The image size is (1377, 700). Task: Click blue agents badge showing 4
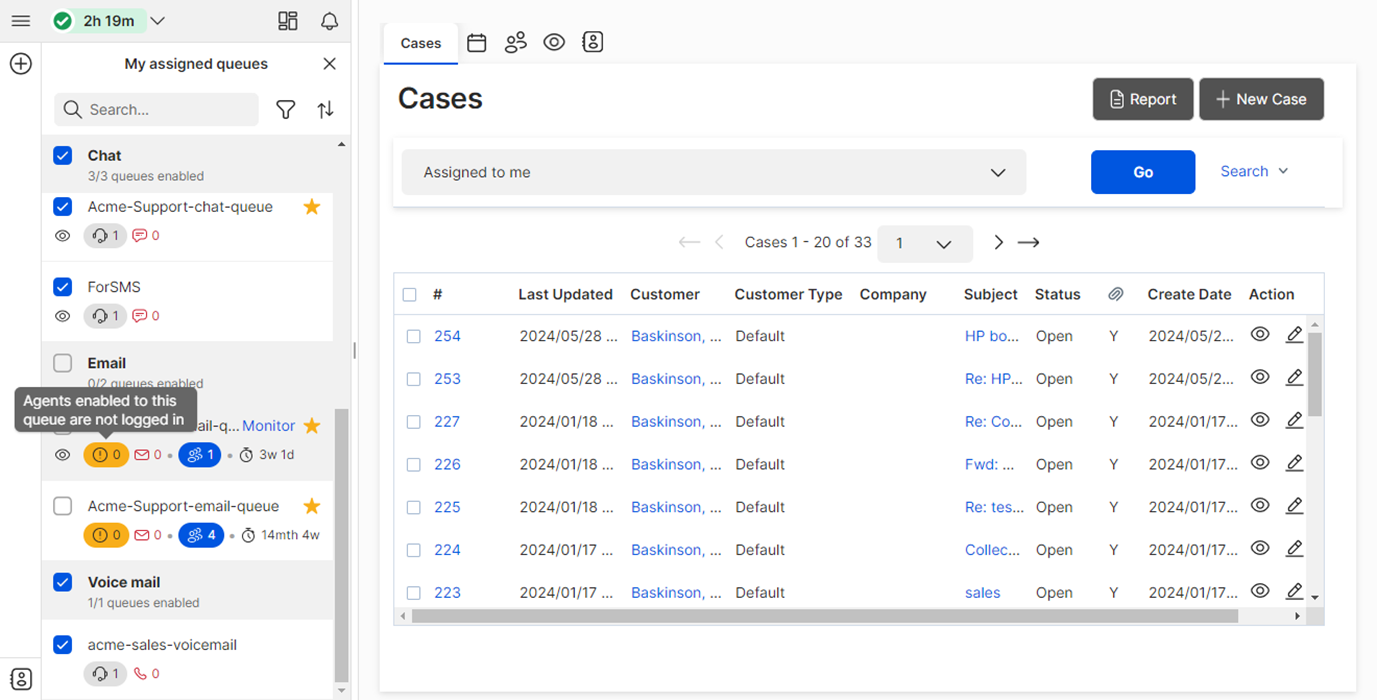[201, 535]
